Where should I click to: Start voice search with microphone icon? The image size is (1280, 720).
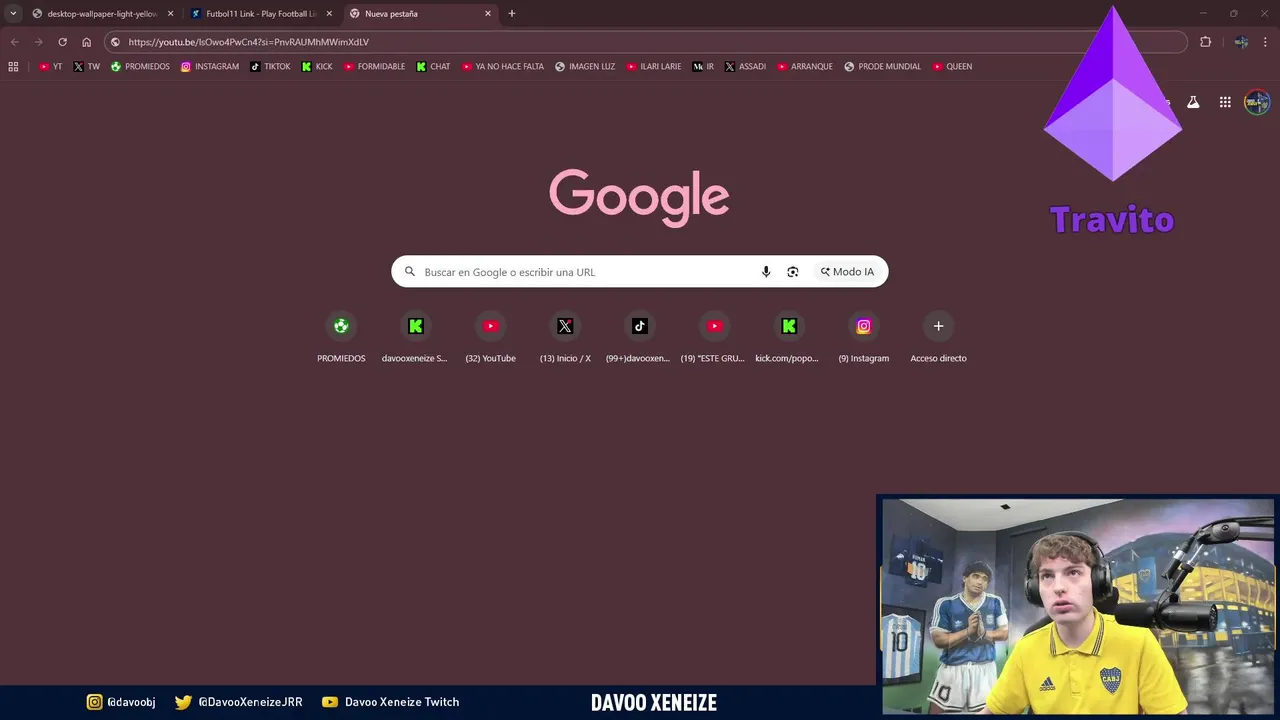(x=766, y=272)
